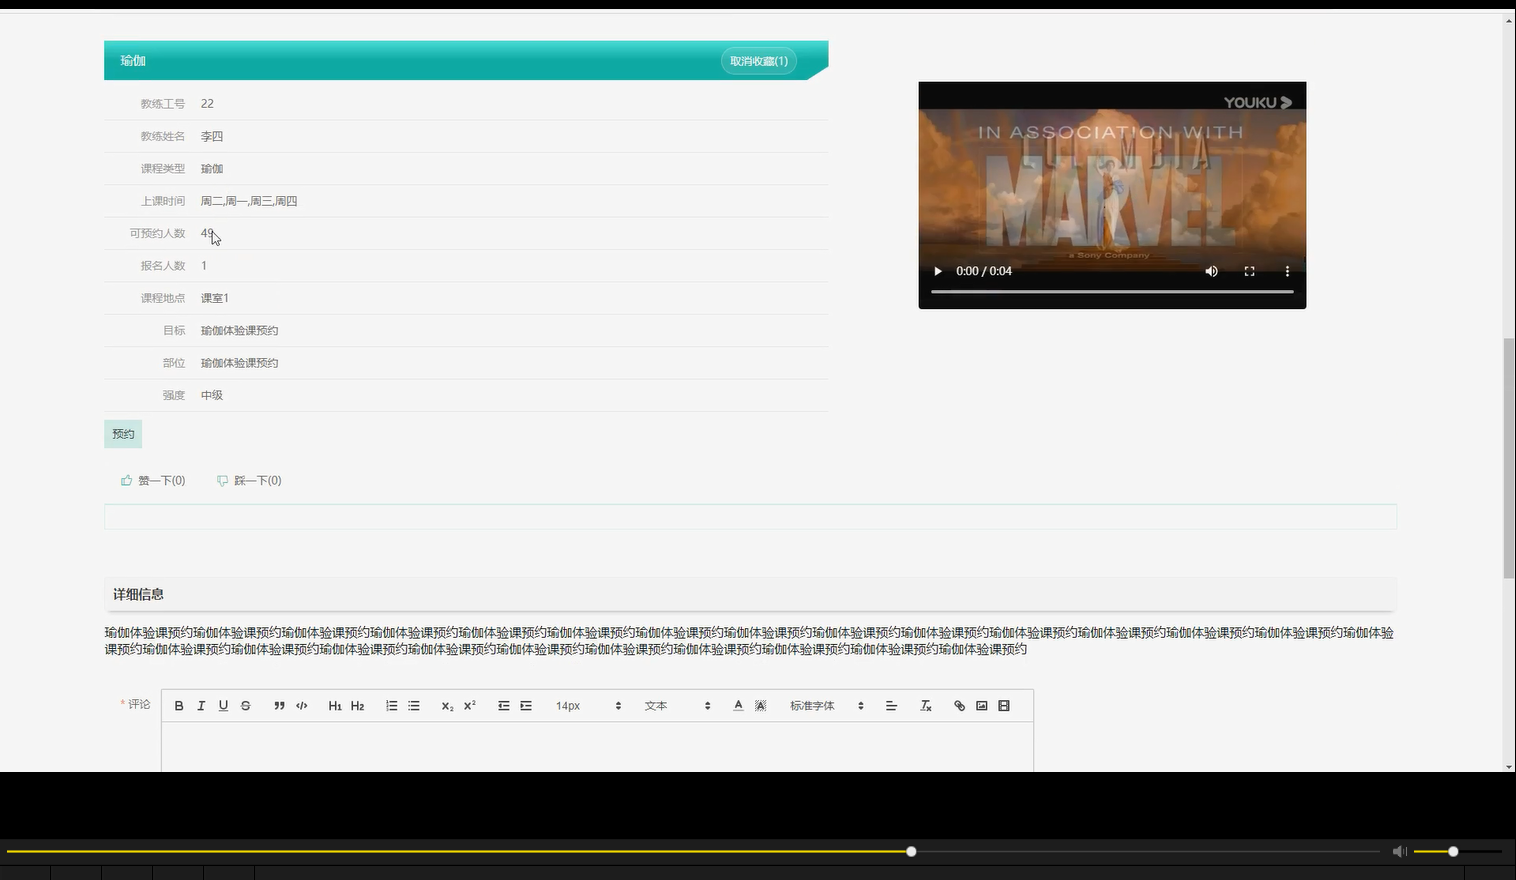Apply subscript formatting
Viewport: 1516px width, 880px height.
pyautogui.click(x=447, y=706)
